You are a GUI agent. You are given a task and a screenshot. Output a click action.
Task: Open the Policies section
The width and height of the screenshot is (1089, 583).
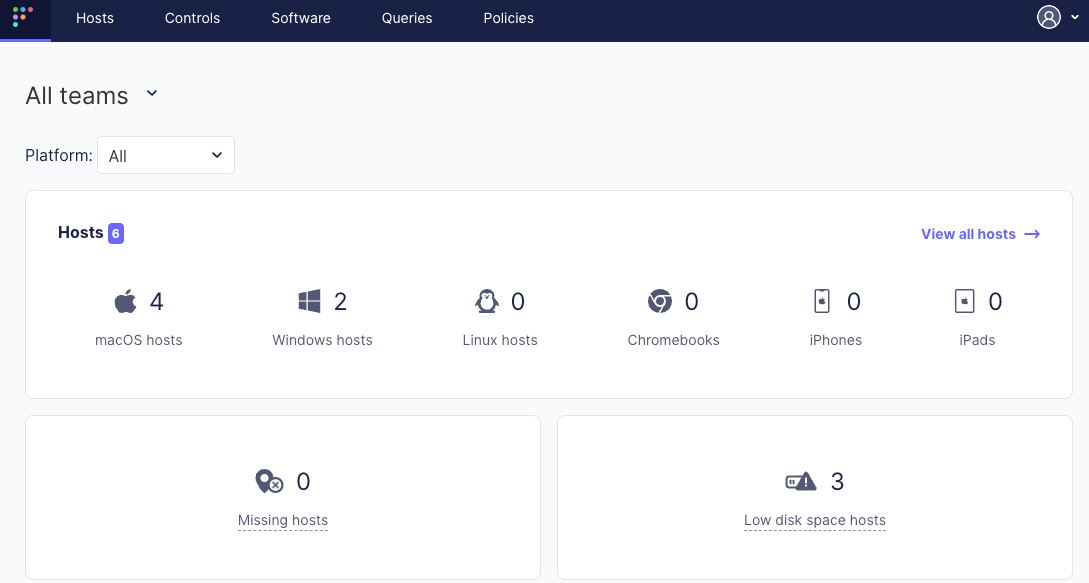pyautogui.click(x=508, y=17)
